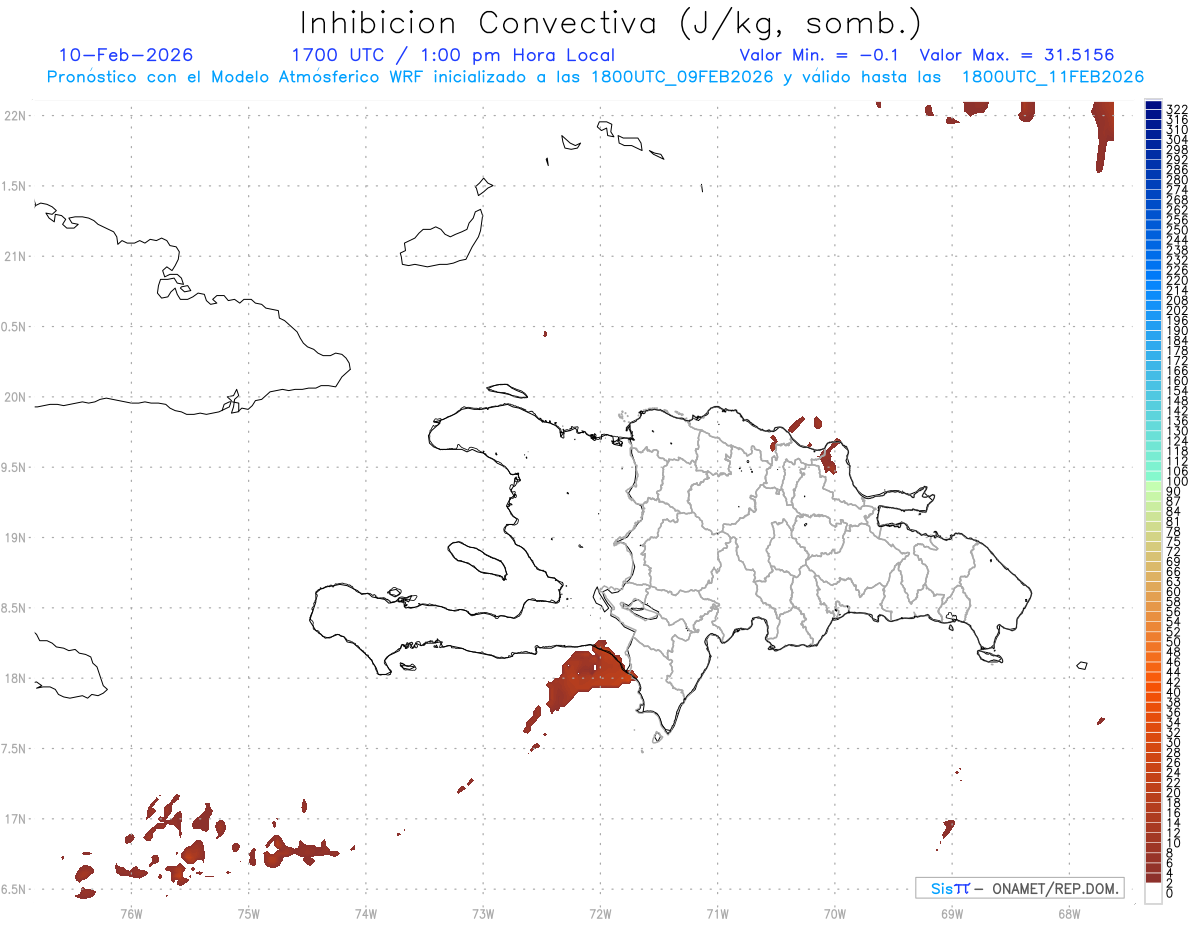The height and width of the screenshot is (927, 1200).
Task: Click the '21N' latitude label
Action: coord(15,257)
